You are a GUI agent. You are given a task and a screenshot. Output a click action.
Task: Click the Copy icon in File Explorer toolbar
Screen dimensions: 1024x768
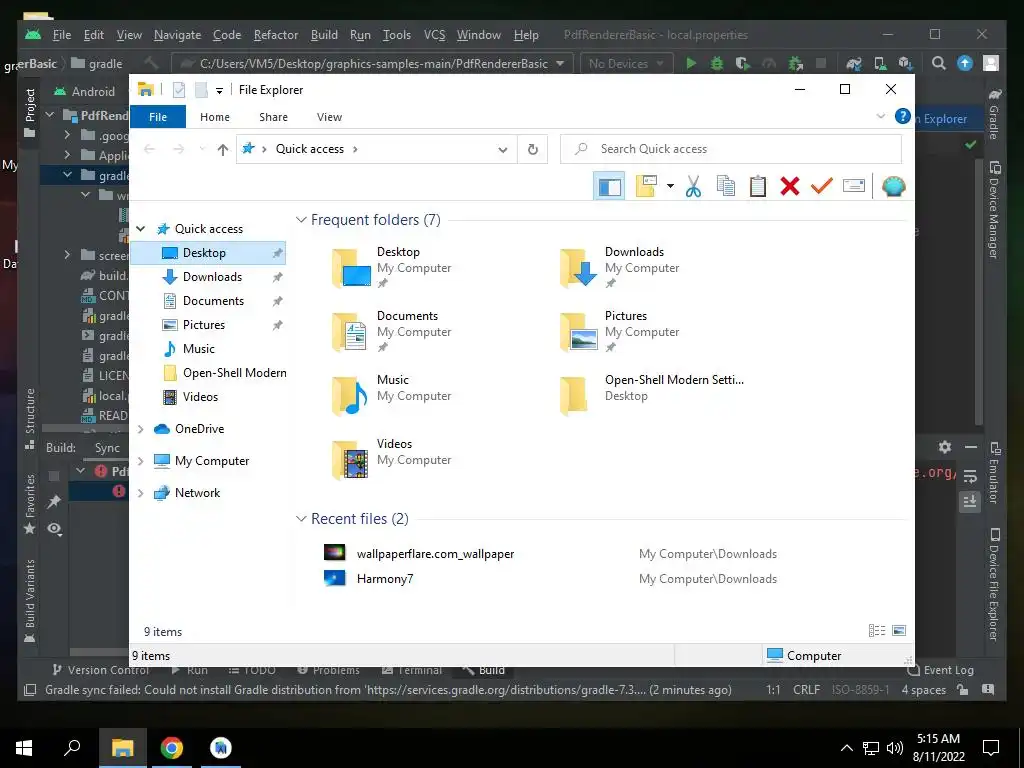(x=726, y=187)
